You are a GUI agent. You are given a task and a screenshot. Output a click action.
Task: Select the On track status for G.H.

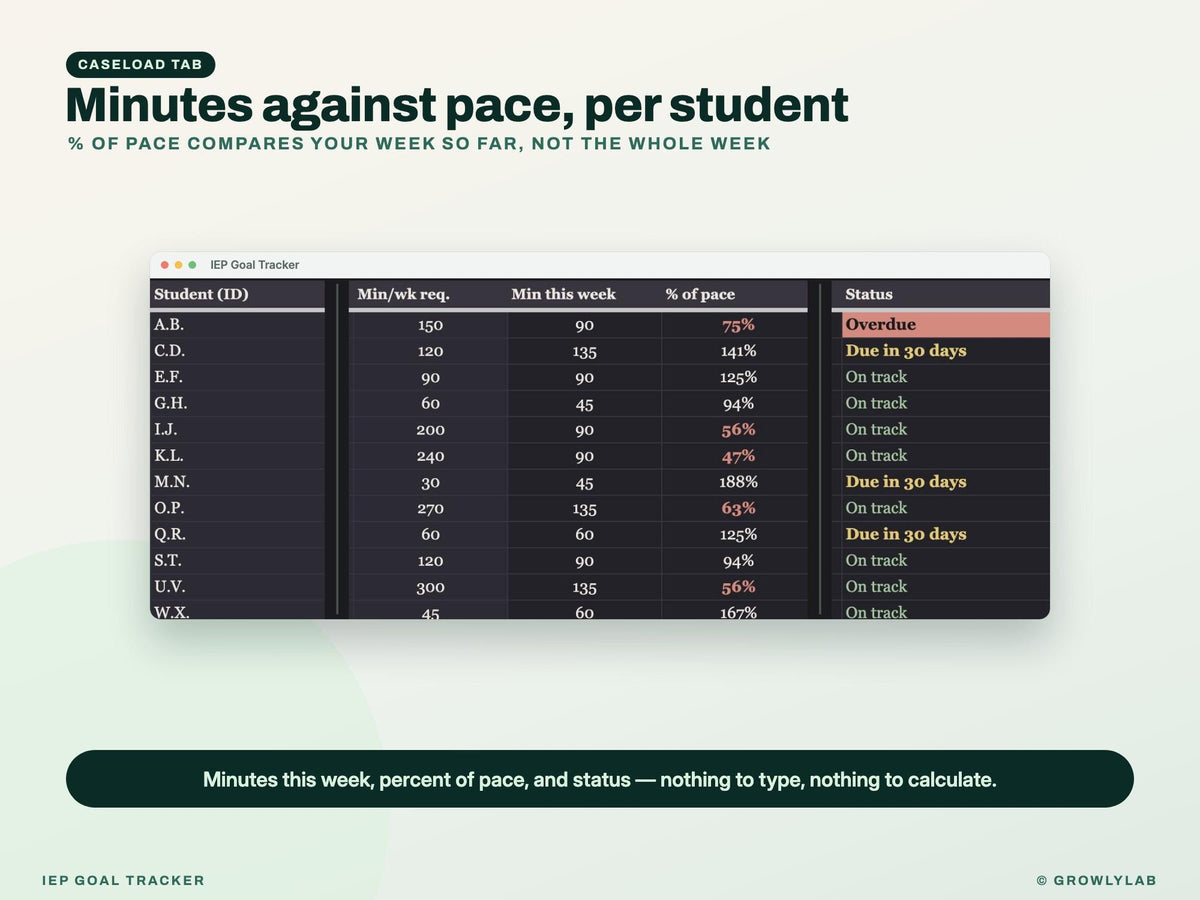[946, 403]
